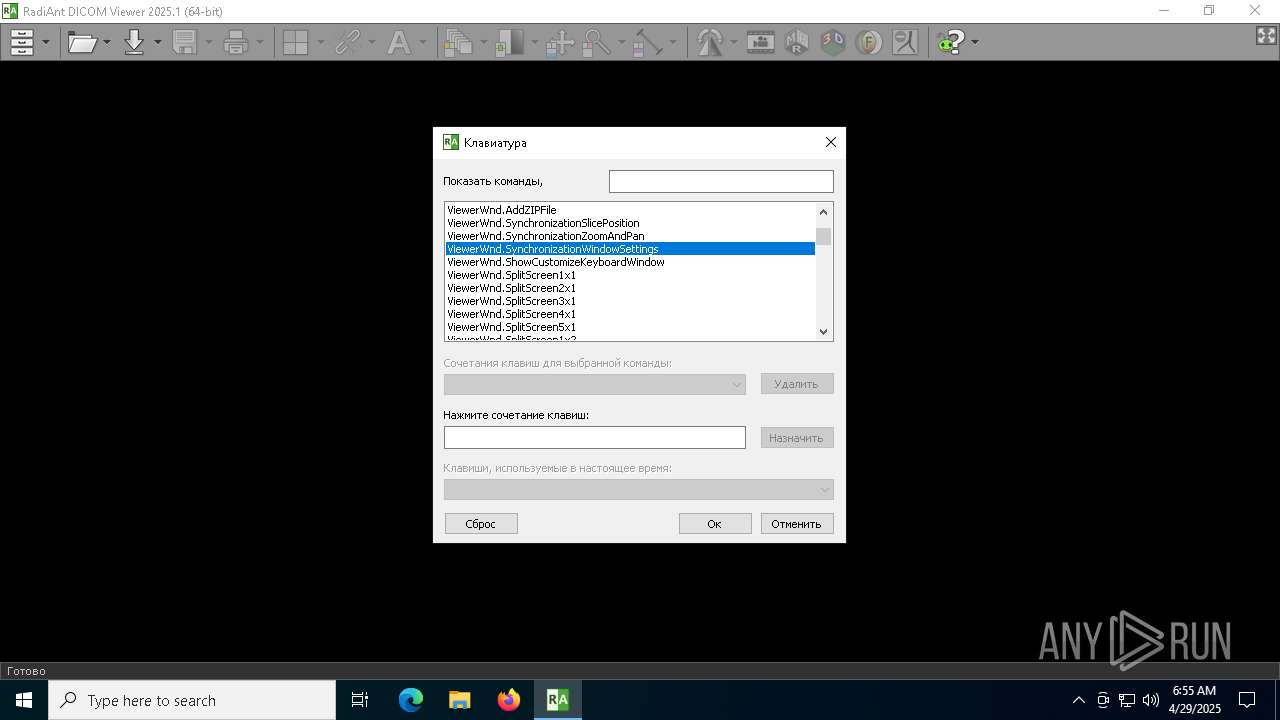Click the command list scroll down arrow
This screenshot has width=1280, height=720.
click(x=824, y=332)
